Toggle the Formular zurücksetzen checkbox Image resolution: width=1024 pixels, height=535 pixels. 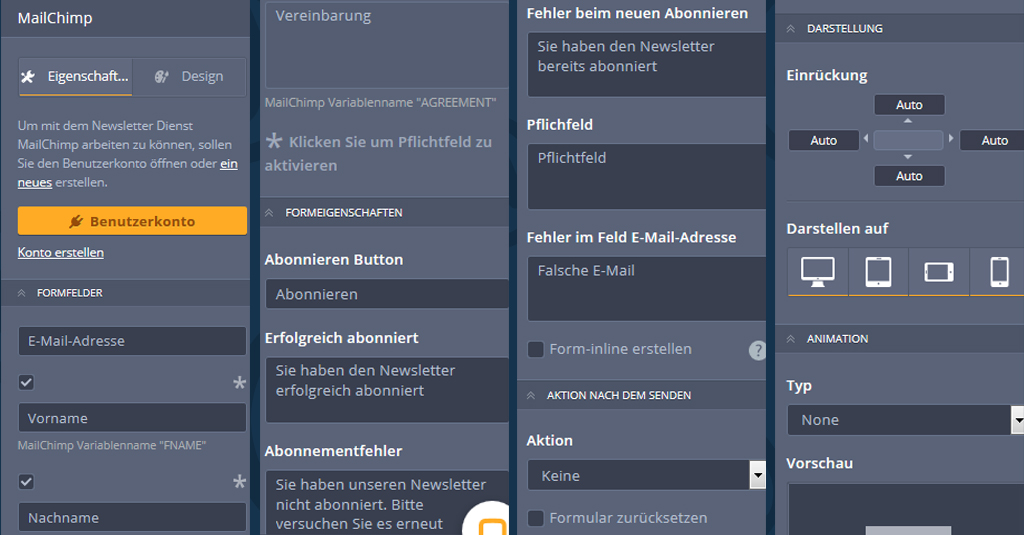536,518
